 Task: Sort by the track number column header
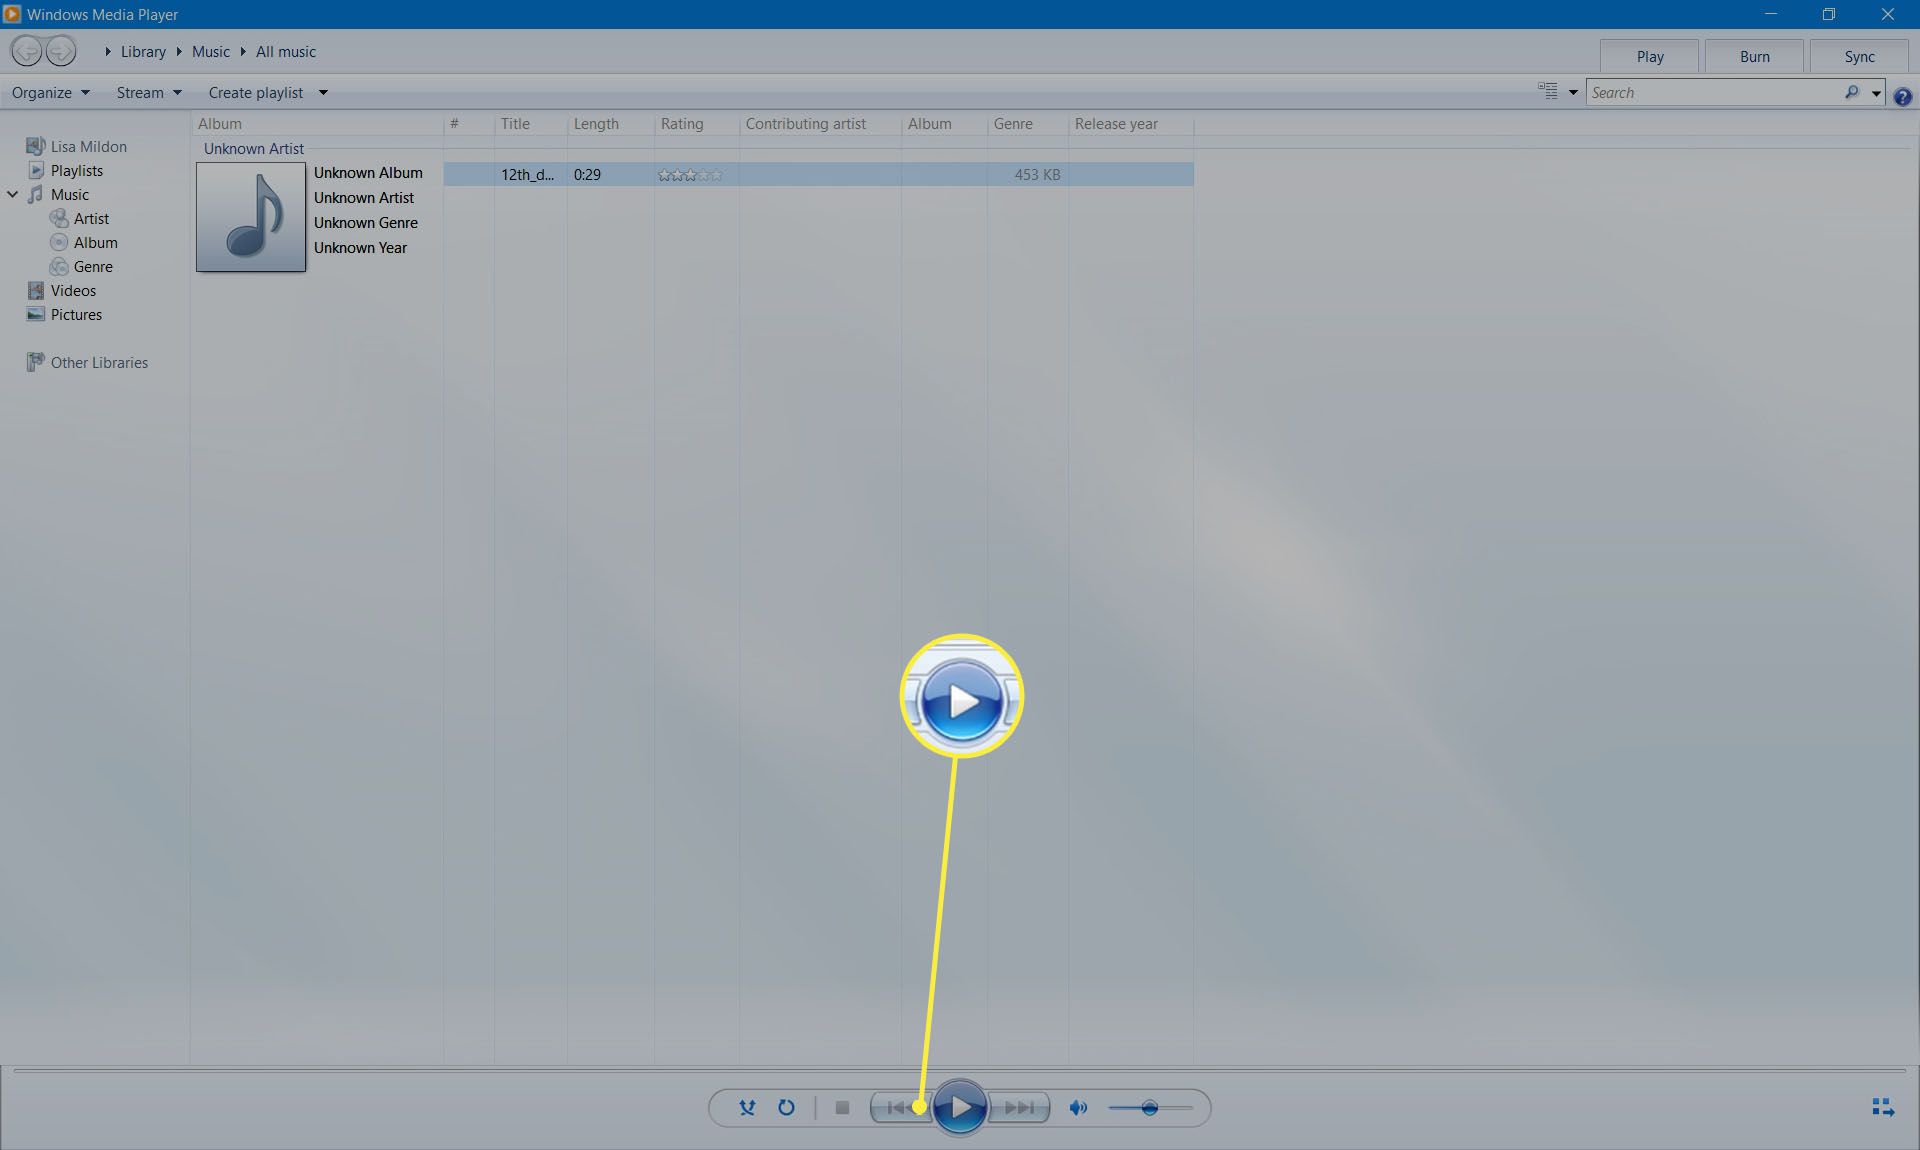click(x=469, y=124)
